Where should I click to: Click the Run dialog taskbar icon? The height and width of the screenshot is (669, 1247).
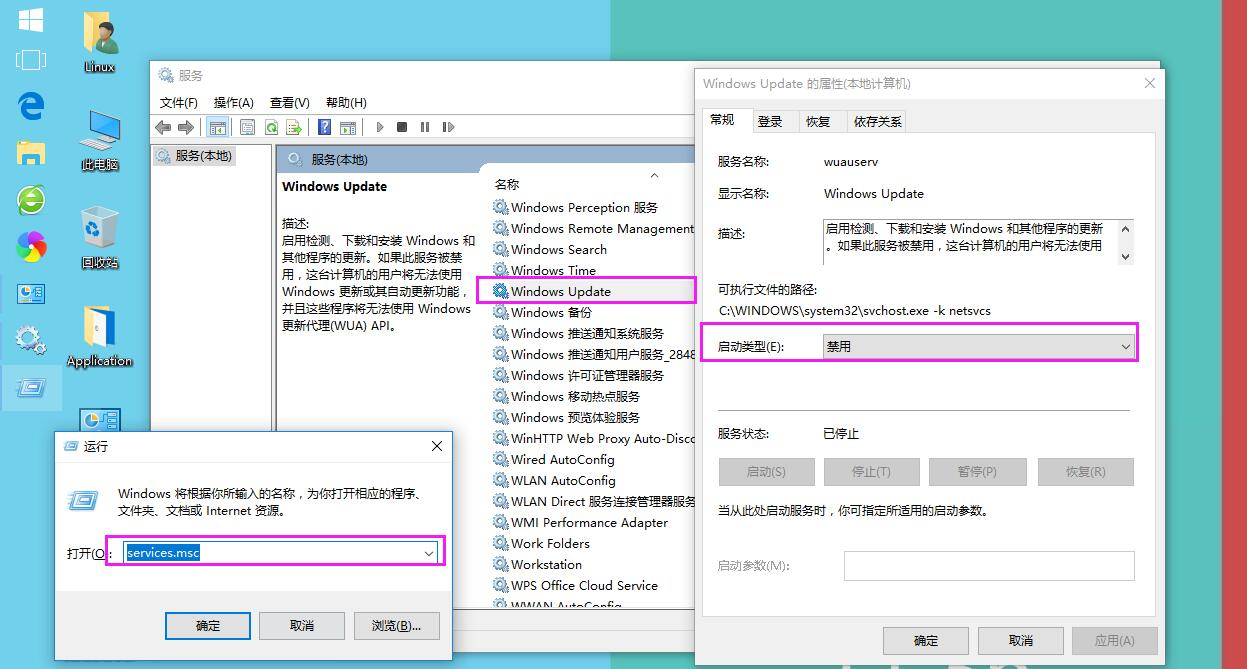31,387
